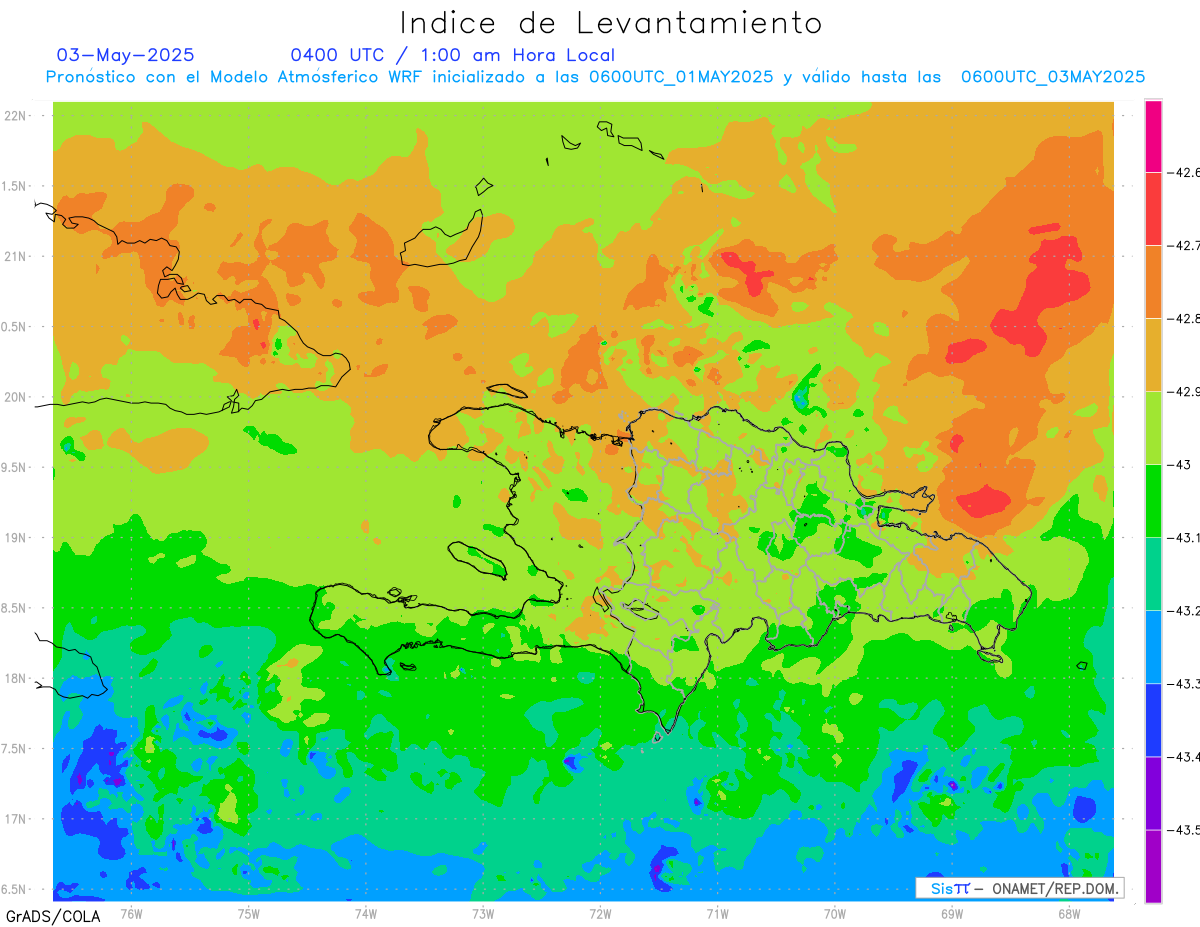Click the "19N" latitude label
Screen dimensions: 1200x927
(16, 538)
